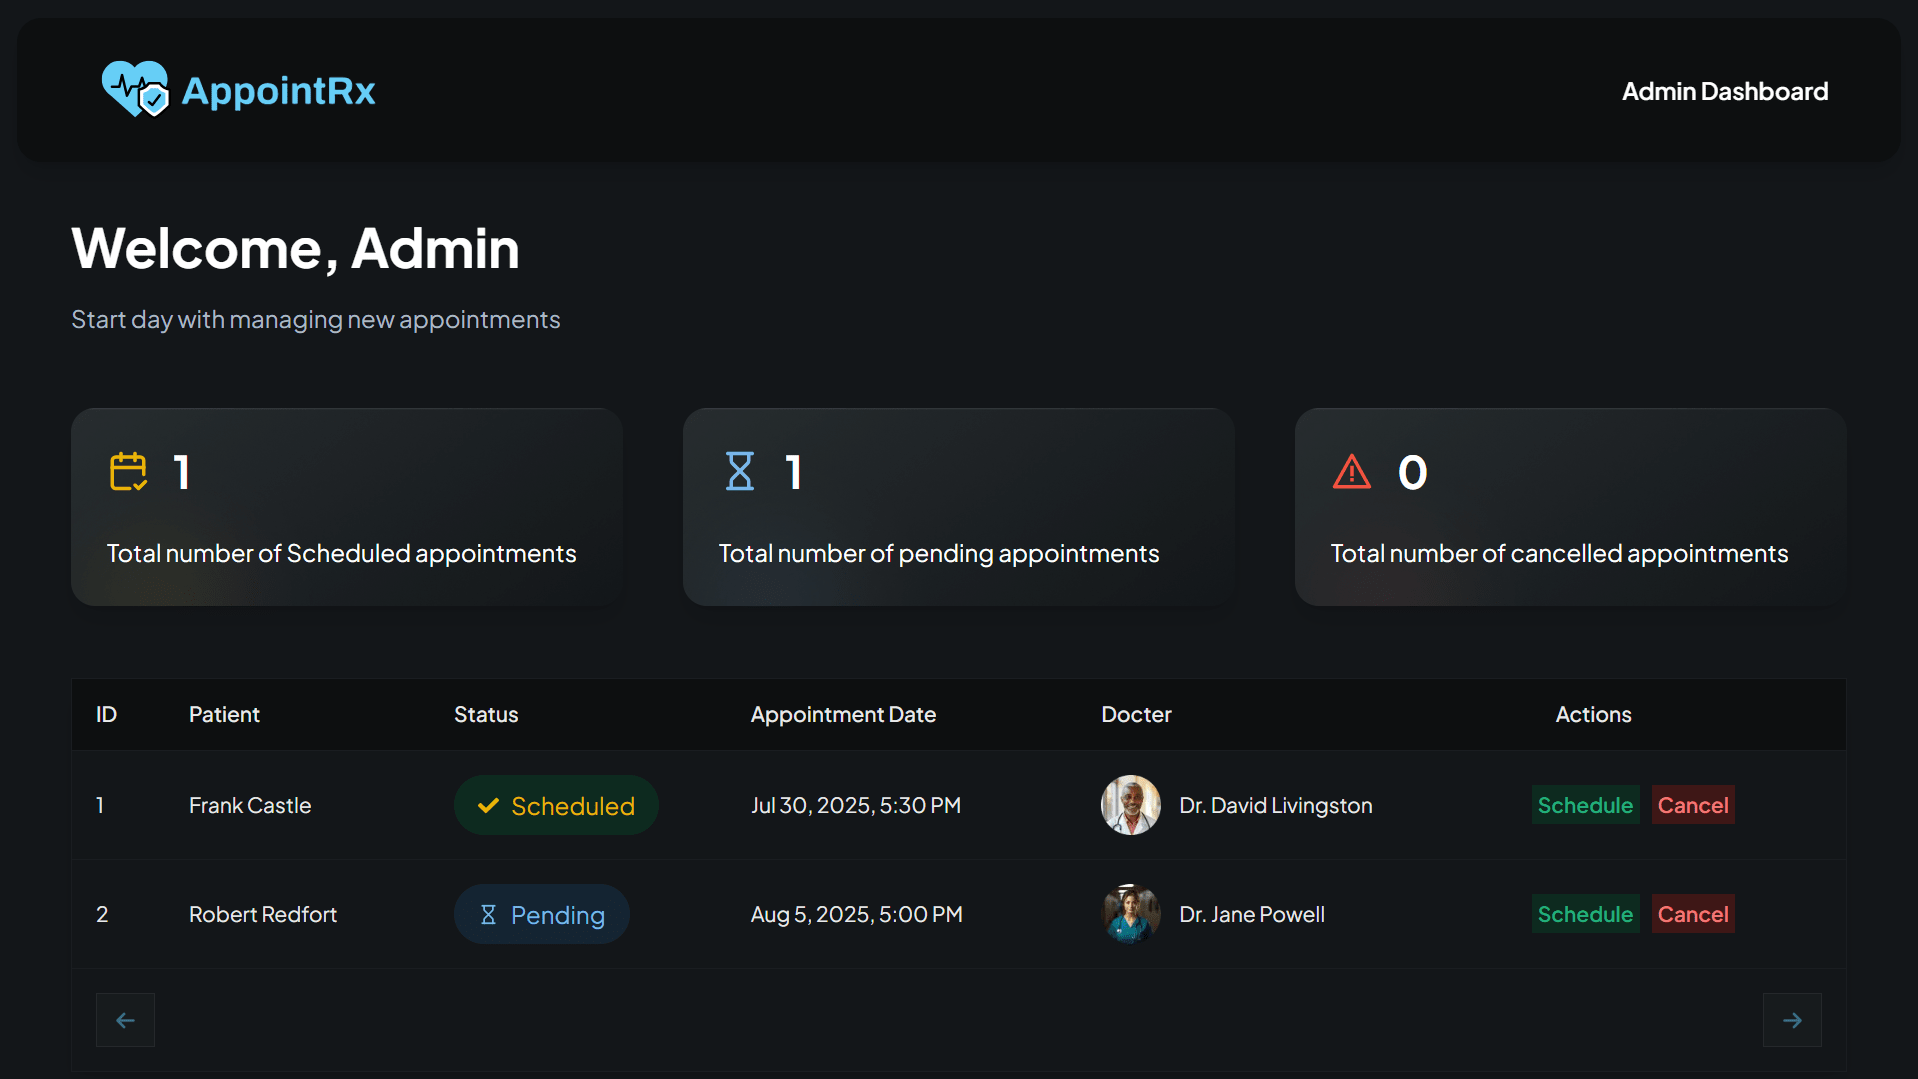Cancel Frank Castle's appointment
Viewport: 1918px width, 1079px height.
[x=1693, y=805]
